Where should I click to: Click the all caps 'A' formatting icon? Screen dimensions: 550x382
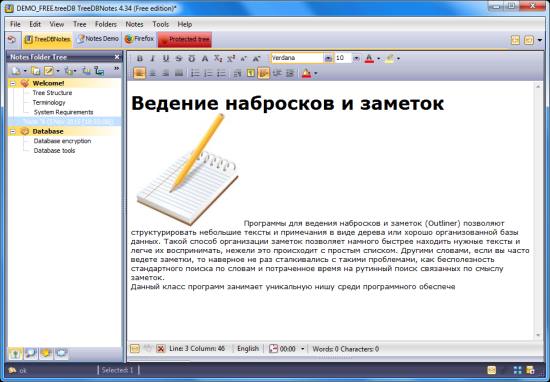(205, 59)
